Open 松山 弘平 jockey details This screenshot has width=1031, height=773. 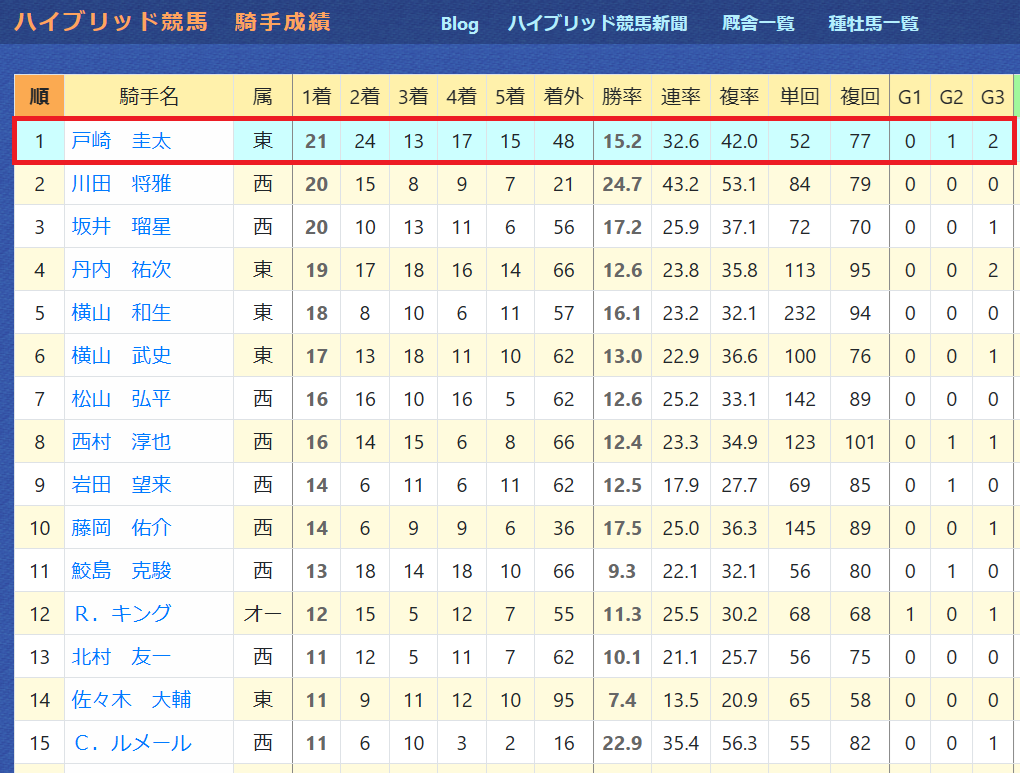(121, 399)
